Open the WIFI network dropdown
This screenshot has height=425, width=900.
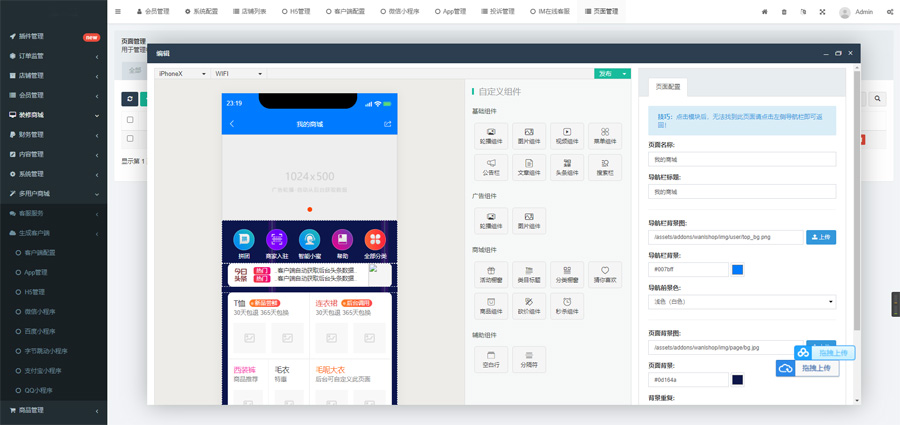coord(238,74)
